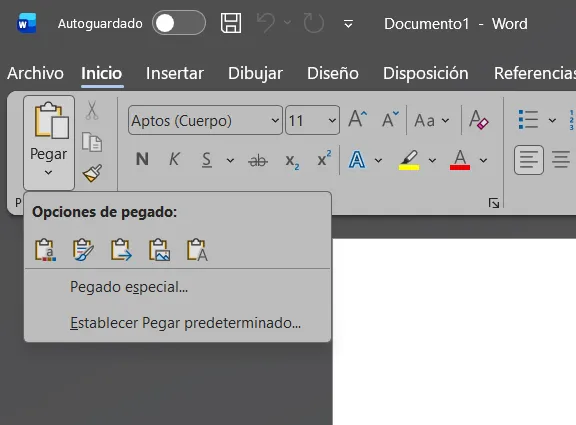Toggle strikethrough ab formatting
This screenshot has width=576, height=425.
[x=258, y=161]
